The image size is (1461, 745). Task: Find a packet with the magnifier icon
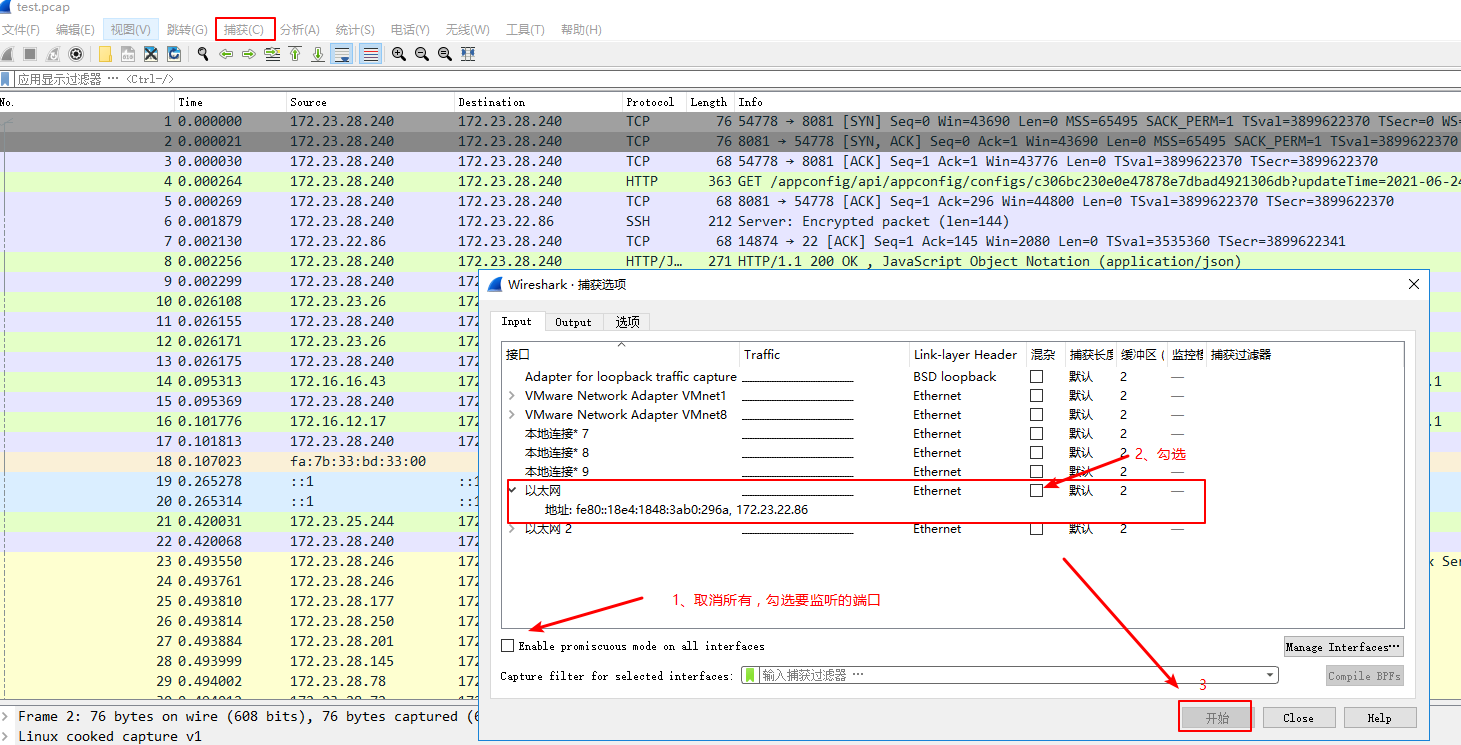coord(203,54)
